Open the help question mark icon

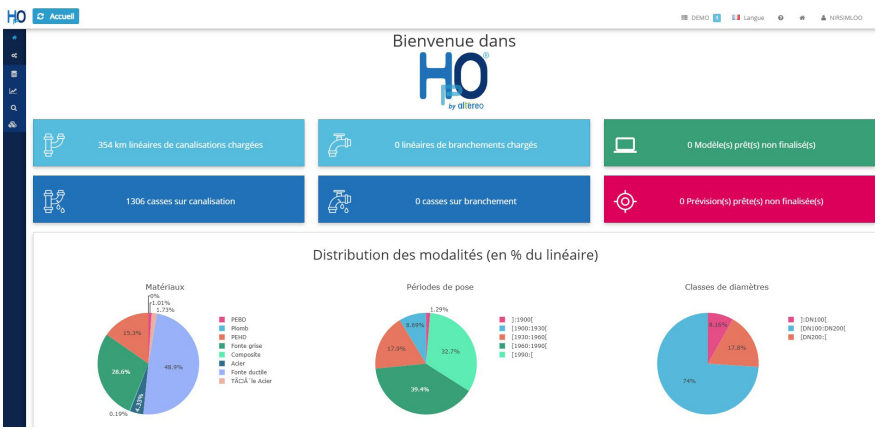click(x=781, y=17)
